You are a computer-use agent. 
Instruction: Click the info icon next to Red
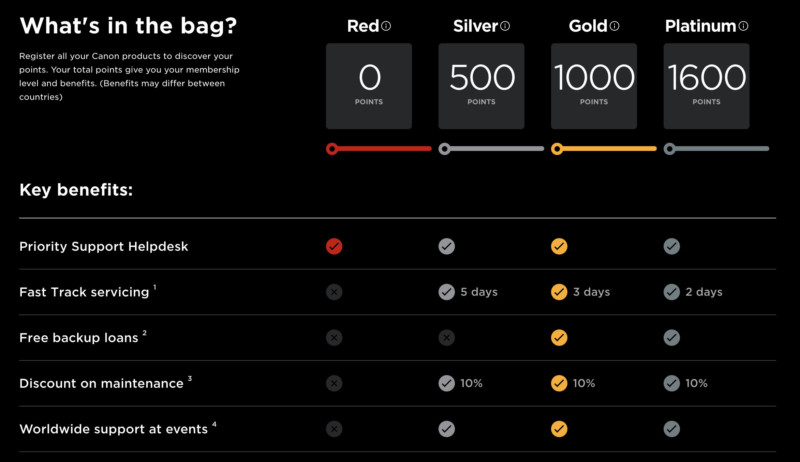click(386, 26)
